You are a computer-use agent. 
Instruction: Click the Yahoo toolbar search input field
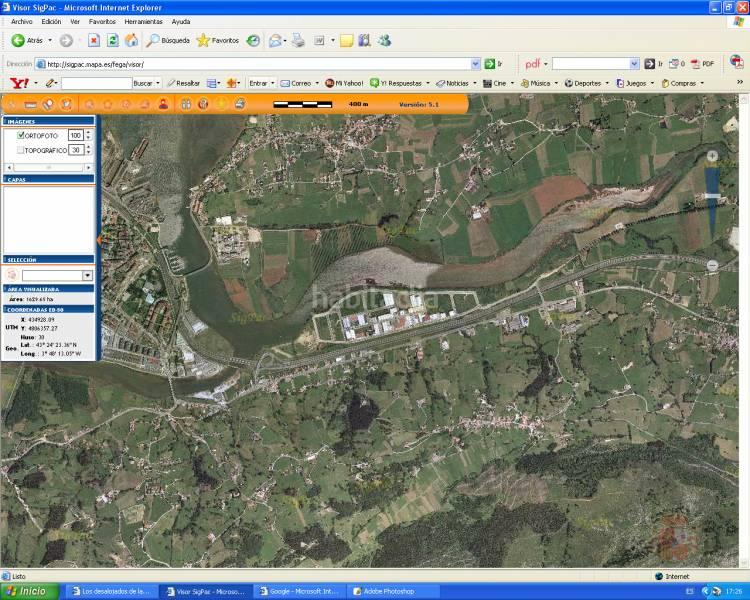pyautogui.click(x=96, y=83)
